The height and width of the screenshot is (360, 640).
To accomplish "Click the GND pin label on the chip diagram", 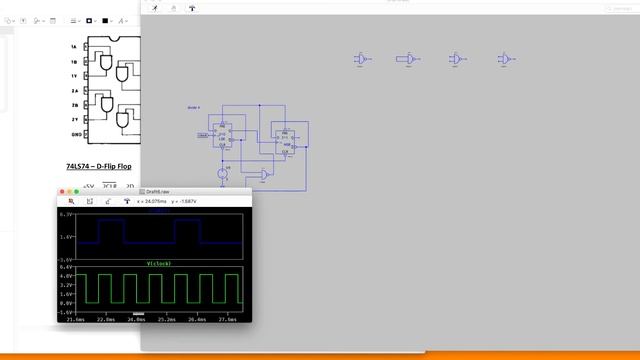I will click(77, 134).
